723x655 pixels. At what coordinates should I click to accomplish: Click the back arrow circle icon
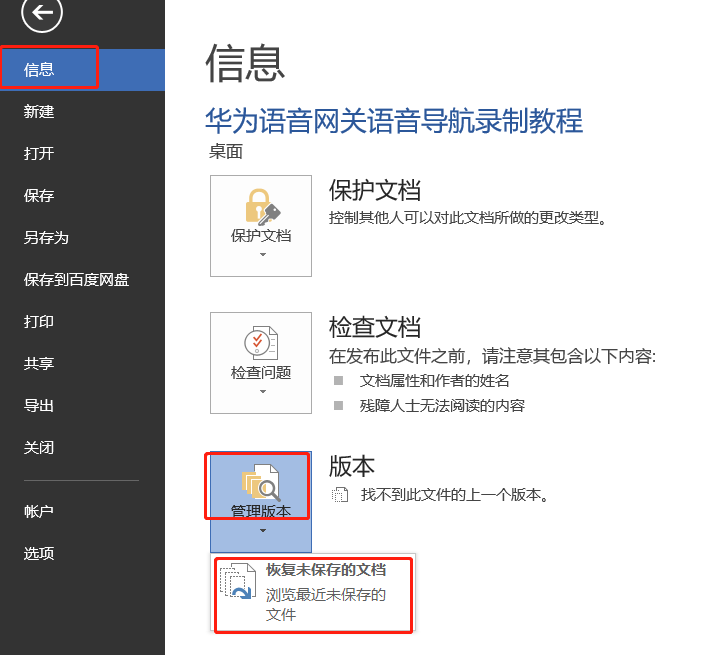[x=41, y=13]
